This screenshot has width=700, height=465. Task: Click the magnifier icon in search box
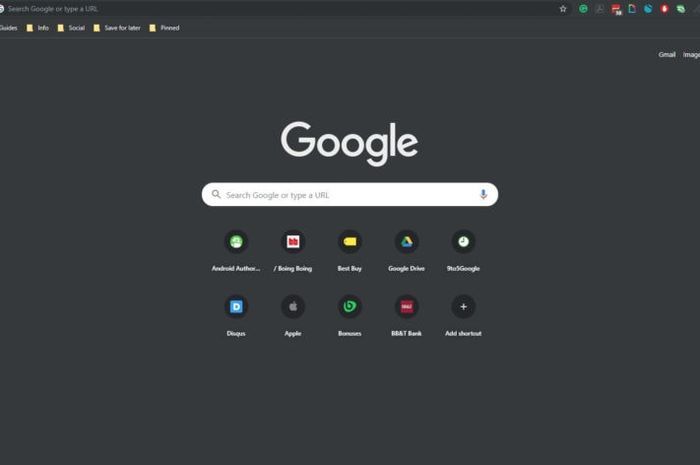coord(216,194)
